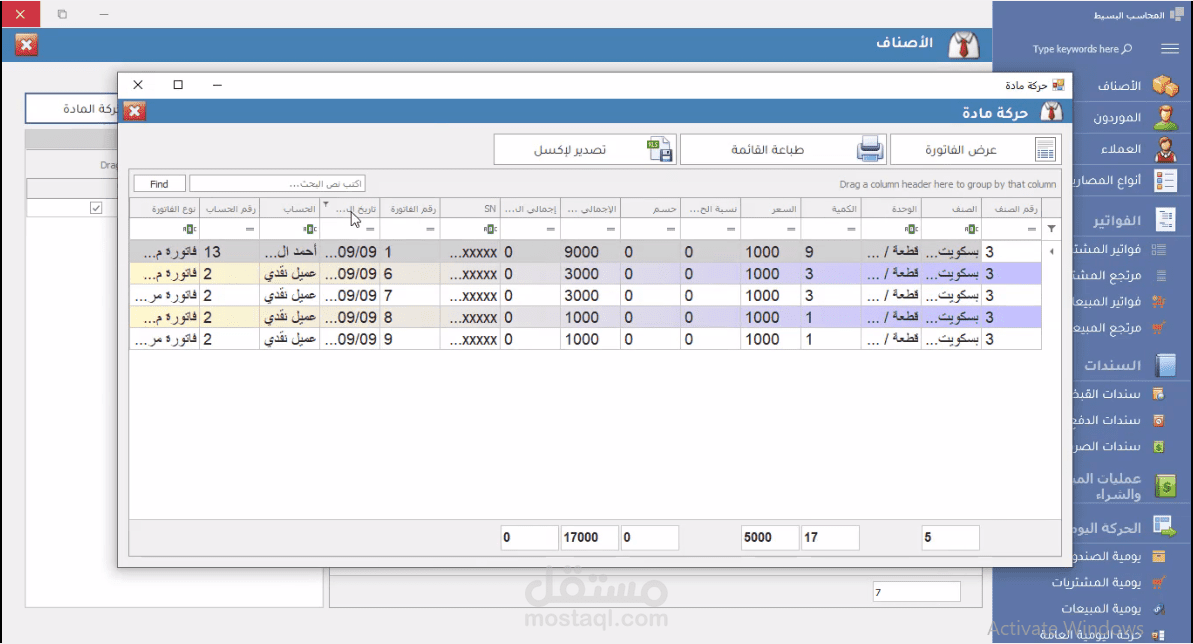The image size is (1193, 644).
Task: Click the filter funnel icon in filter row
Action: tap(1051, 229)
